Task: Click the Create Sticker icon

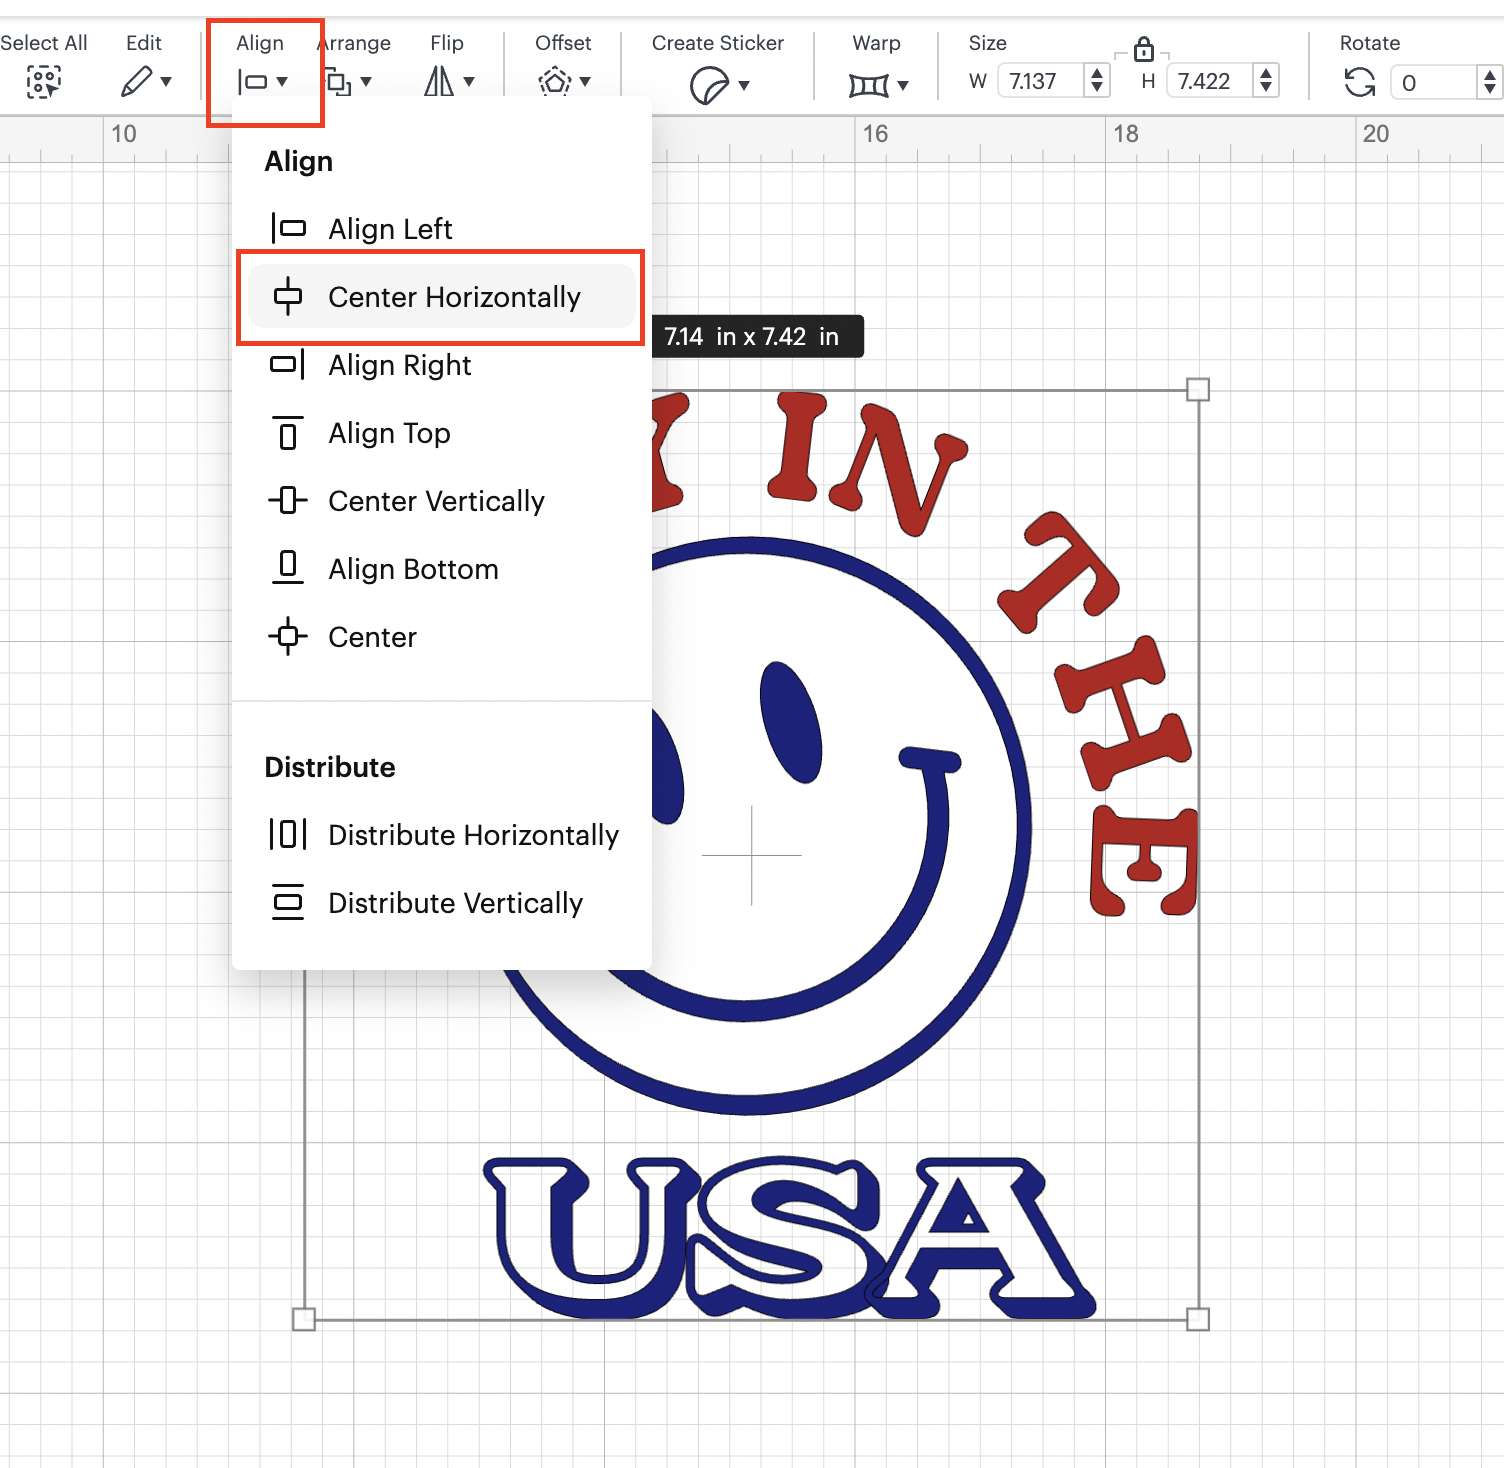Action: click(709, 85)
